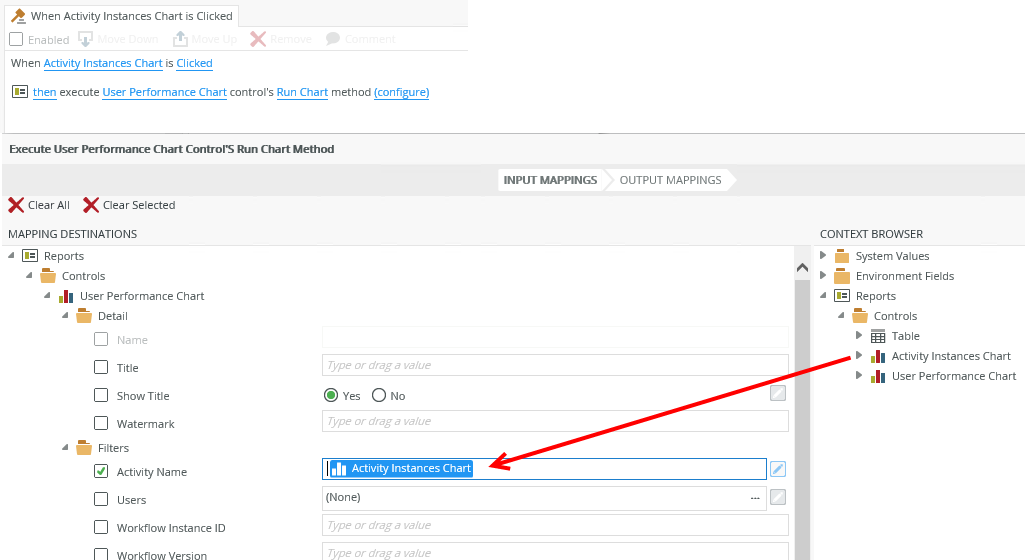This screenshot has width=1026, height=560.
Task: Click the red X icon of Clear Selected
Action: click(91, 205)
